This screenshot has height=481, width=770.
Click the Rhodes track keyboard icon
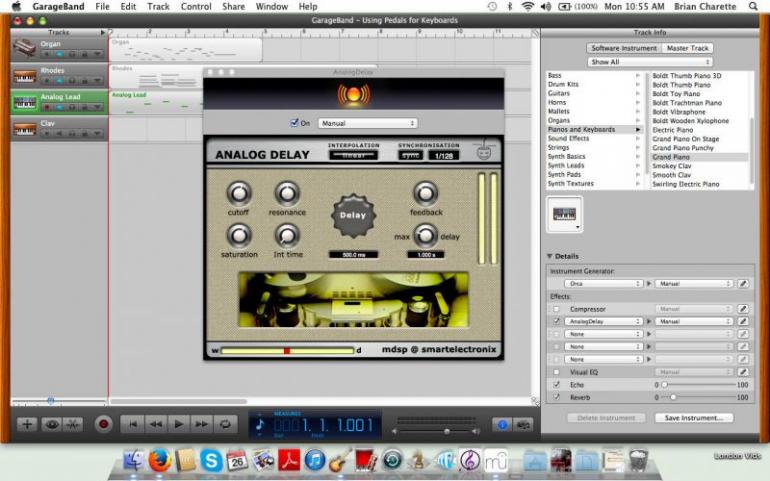25,75
